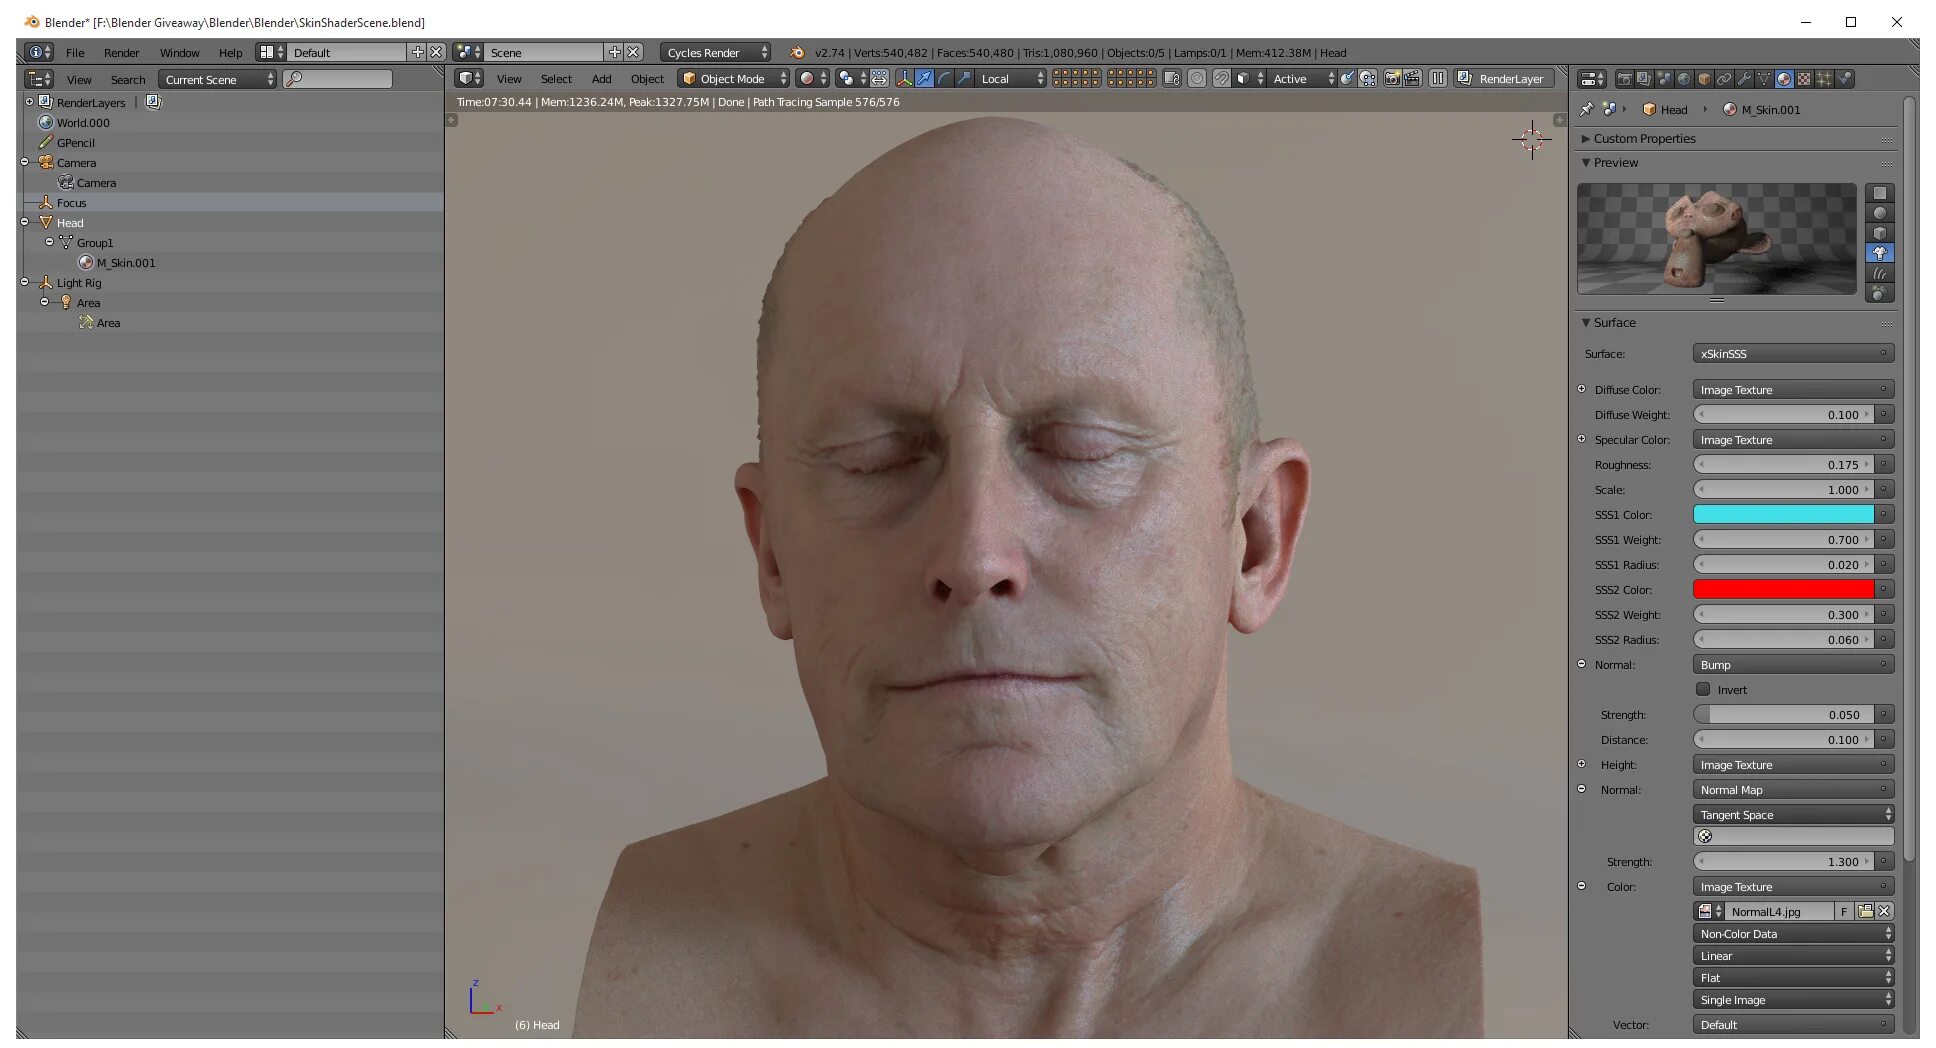Viewport: 1936px width, 1048px height.
Task: Open the Help menu
Action: click(x=230, y=53)
